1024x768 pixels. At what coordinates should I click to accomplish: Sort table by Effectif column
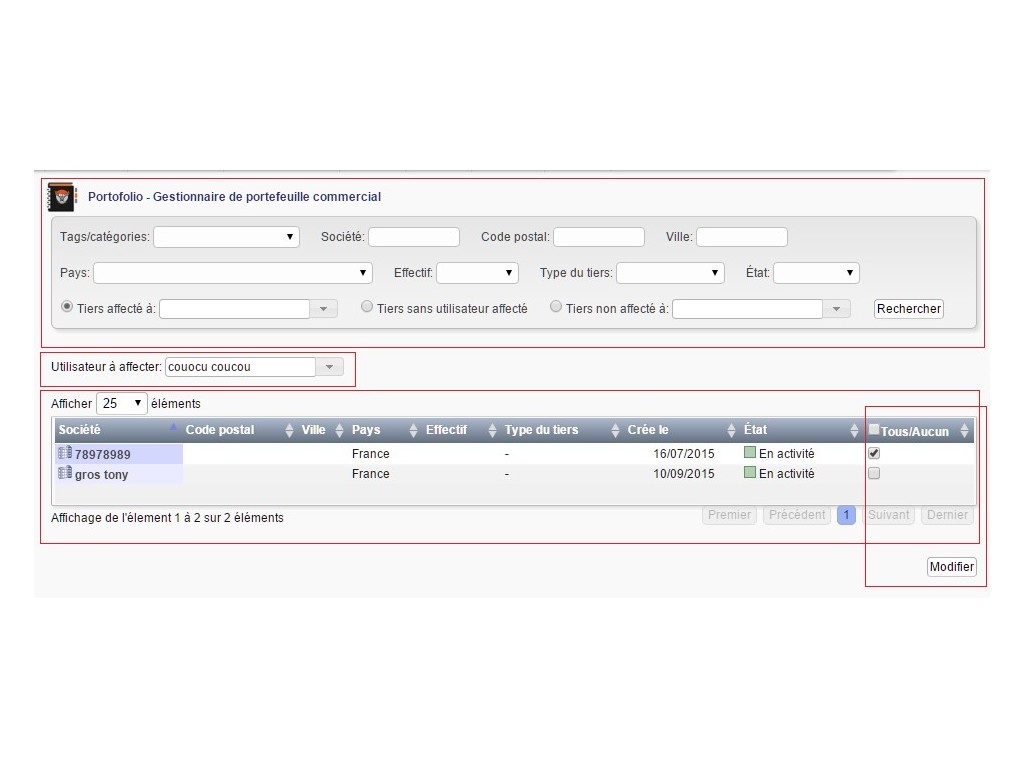pyautogui.click(x=492, y=430)
